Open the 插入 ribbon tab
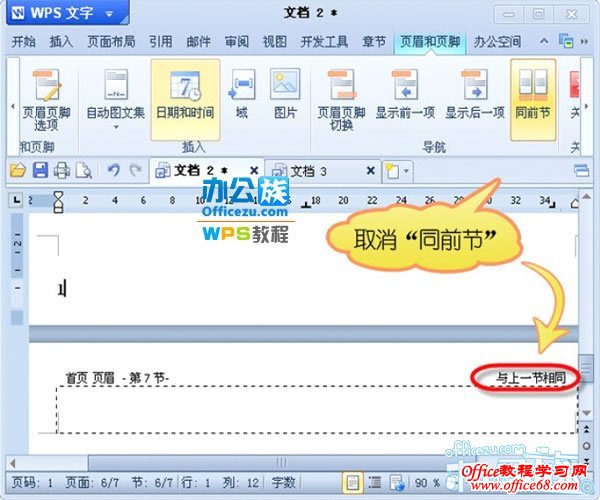The width and height of the screenshot is (600, 500). tap(61, 41)
